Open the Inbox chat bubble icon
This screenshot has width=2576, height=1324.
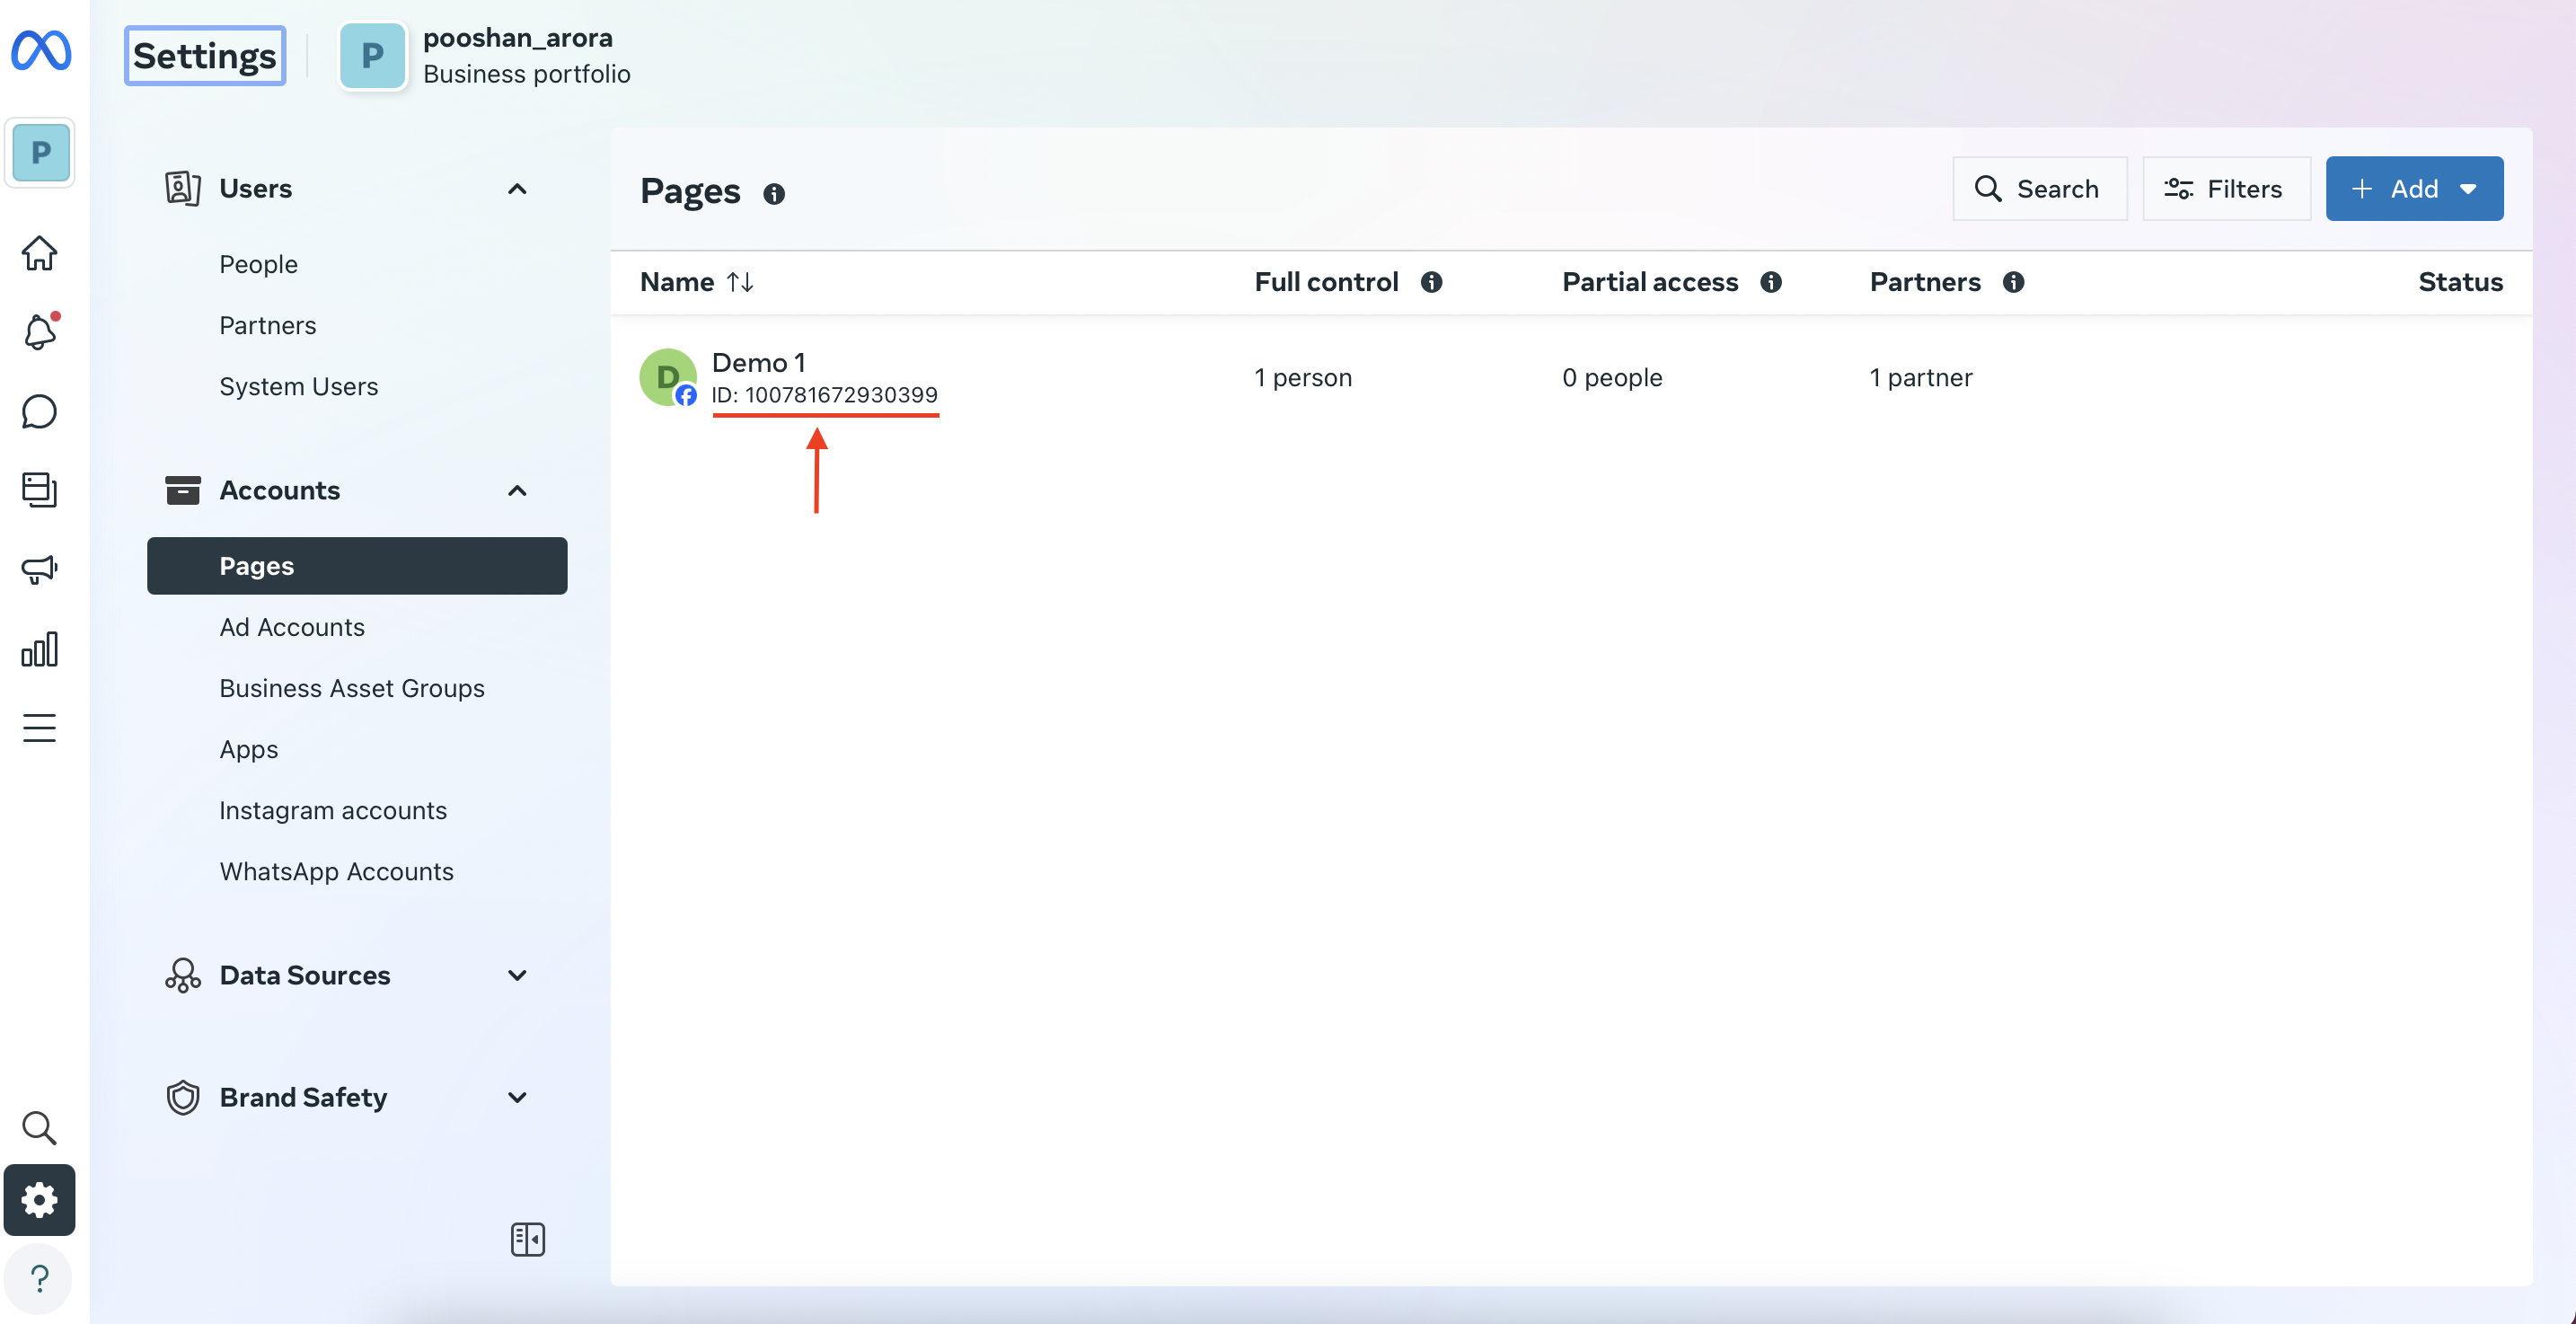tap(39, 411)
